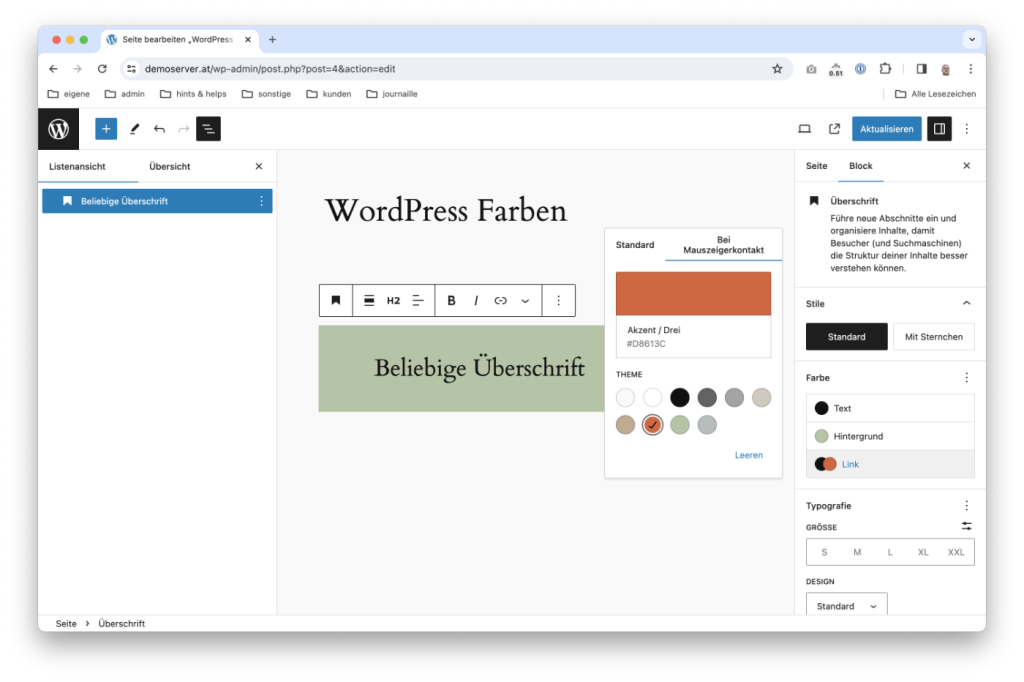
Task: Close the settings sidebar
Action: point(967,166)
